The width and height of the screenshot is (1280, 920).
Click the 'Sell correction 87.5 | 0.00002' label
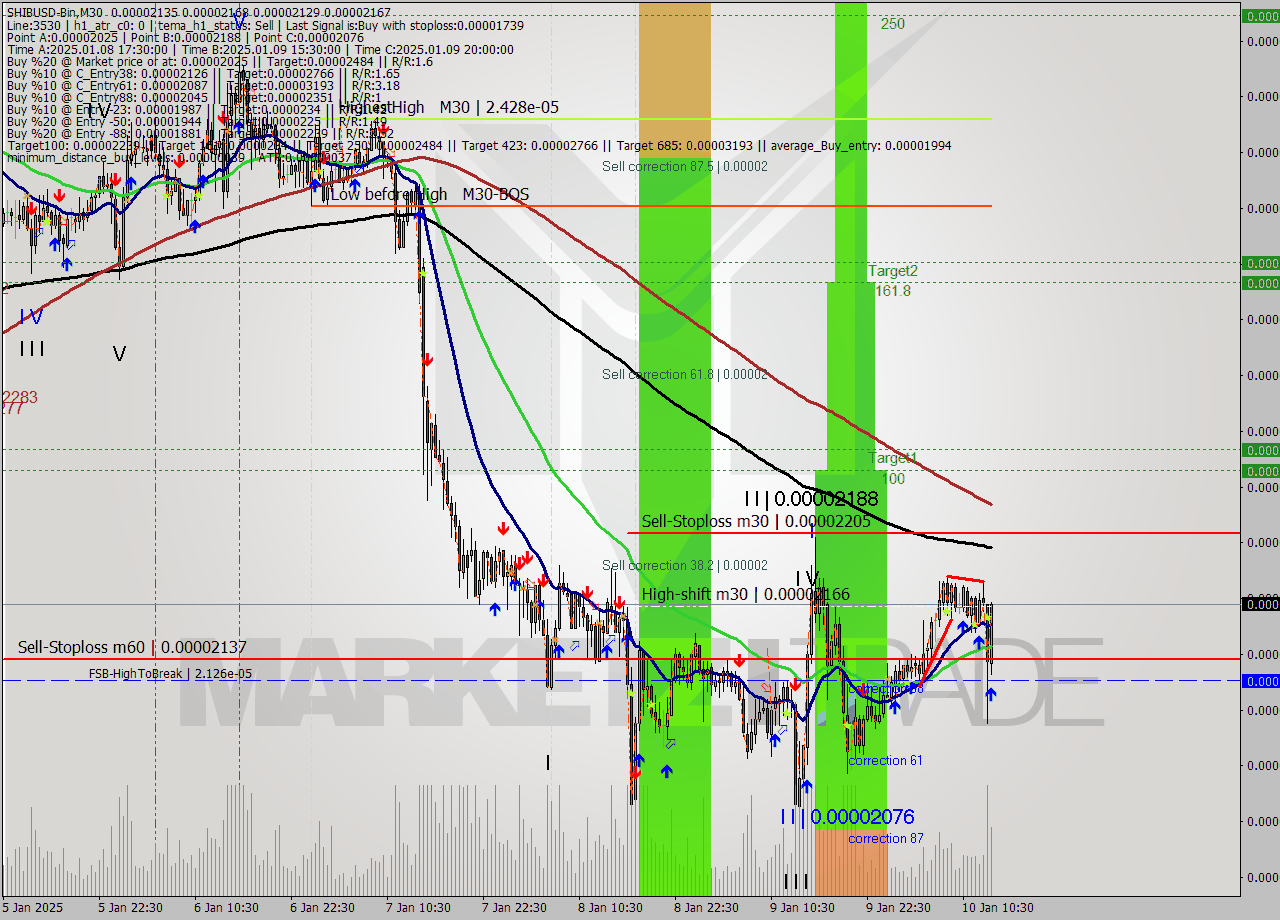pyautogui.click(x=685, y=166)
